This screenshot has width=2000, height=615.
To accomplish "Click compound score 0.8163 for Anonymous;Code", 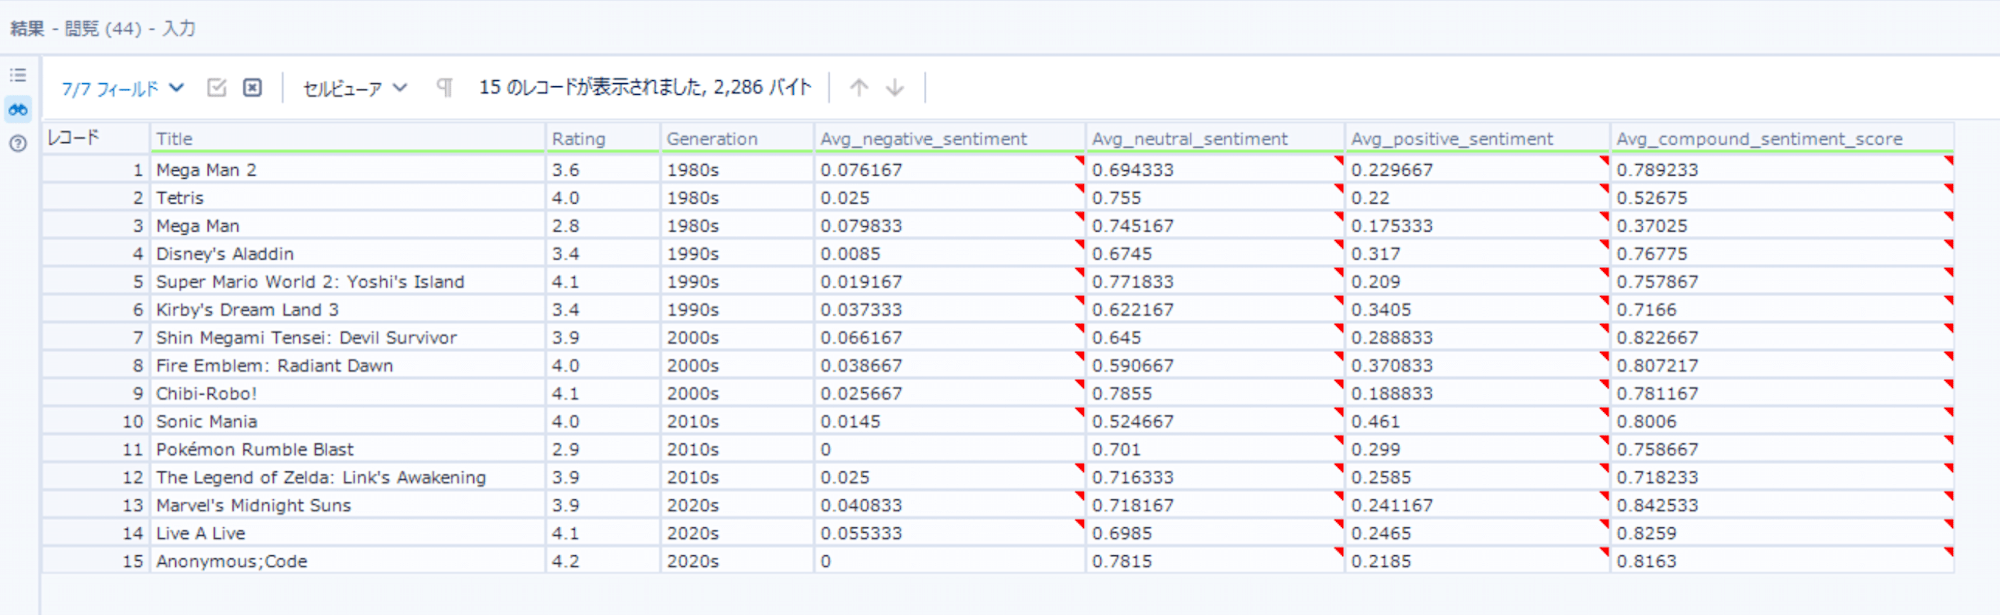I will click(1783, 562).
